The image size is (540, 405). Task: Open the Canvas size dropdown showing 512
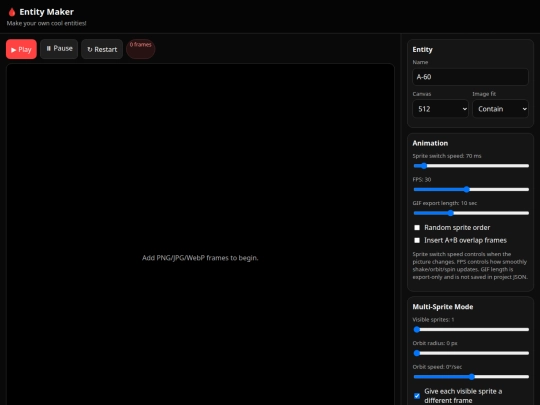(440, 109)
